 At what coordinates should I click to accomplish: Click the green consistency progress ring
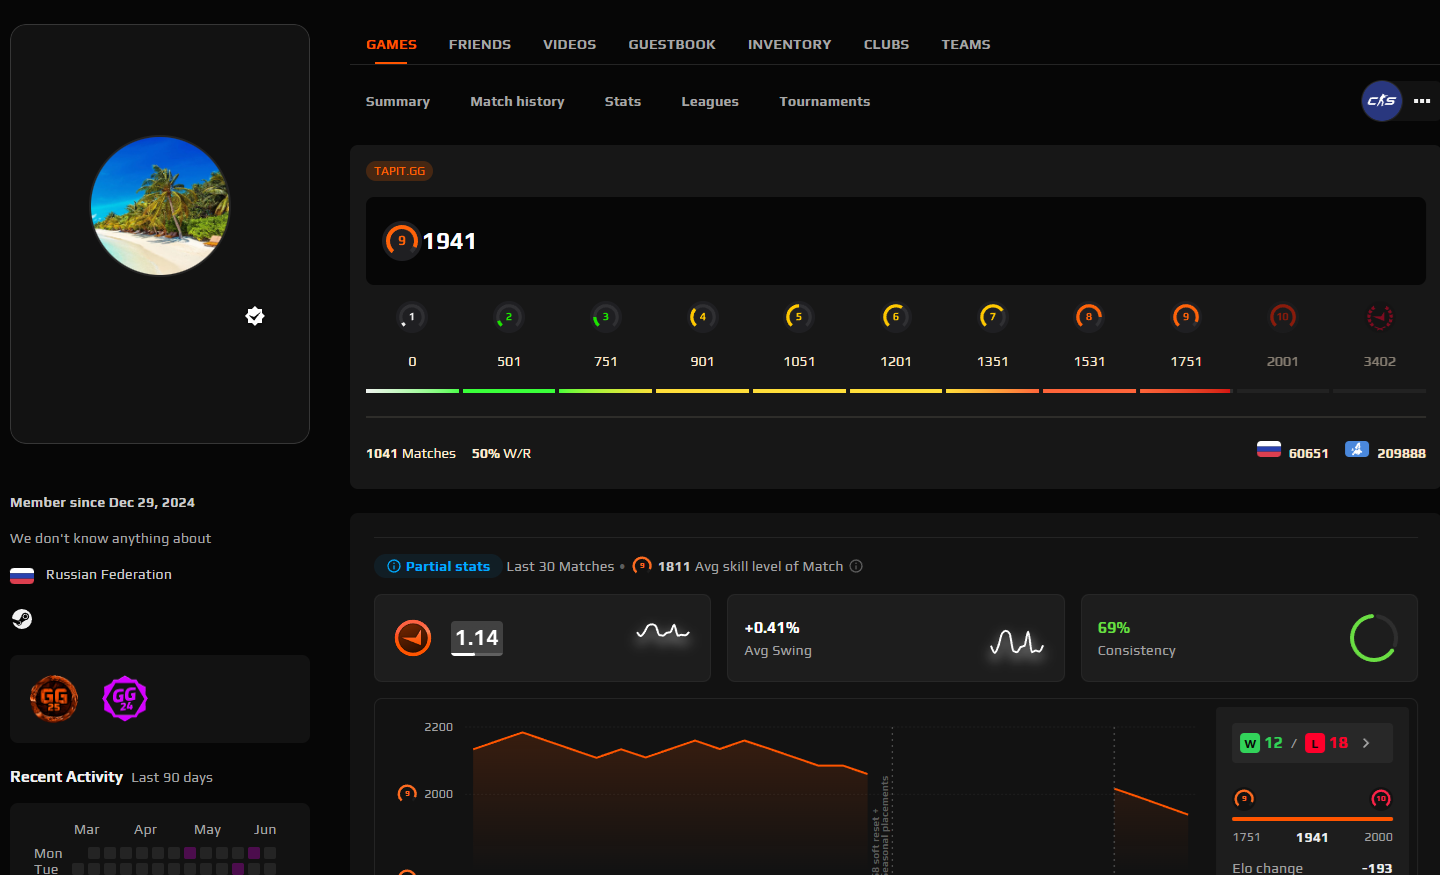pyautogui.click(x=1373, y=638)
